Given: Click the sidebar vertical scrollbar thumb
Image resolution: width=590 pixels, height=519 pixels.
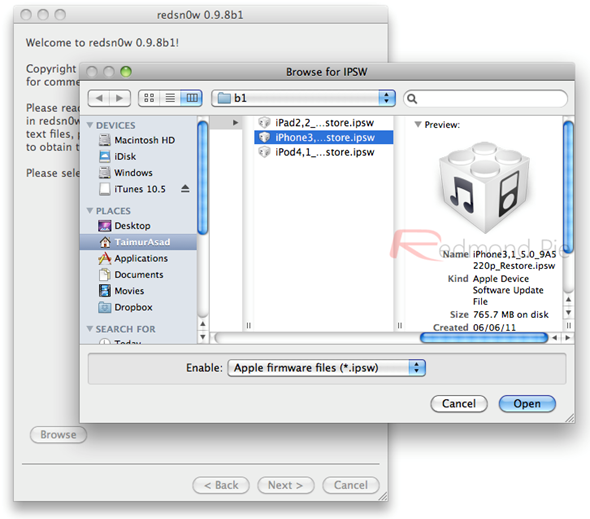Looking at the screenshot, I should point(202,177).
